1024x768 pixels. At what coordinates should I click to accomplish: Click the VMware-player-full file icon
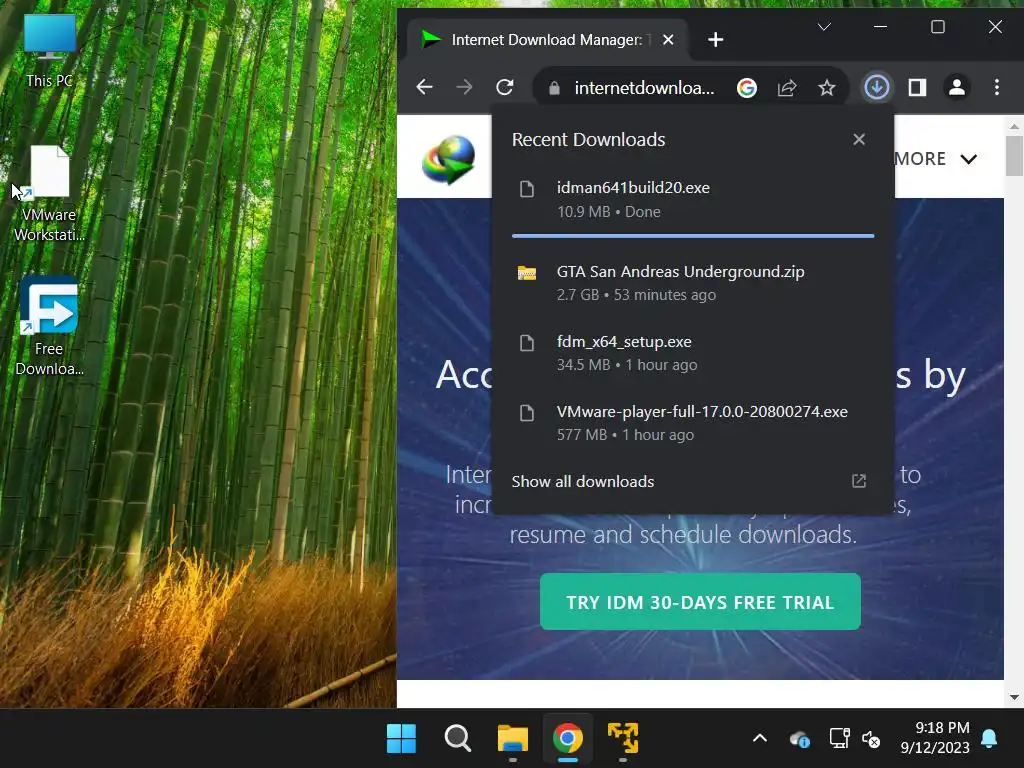(x=526, y=413)
